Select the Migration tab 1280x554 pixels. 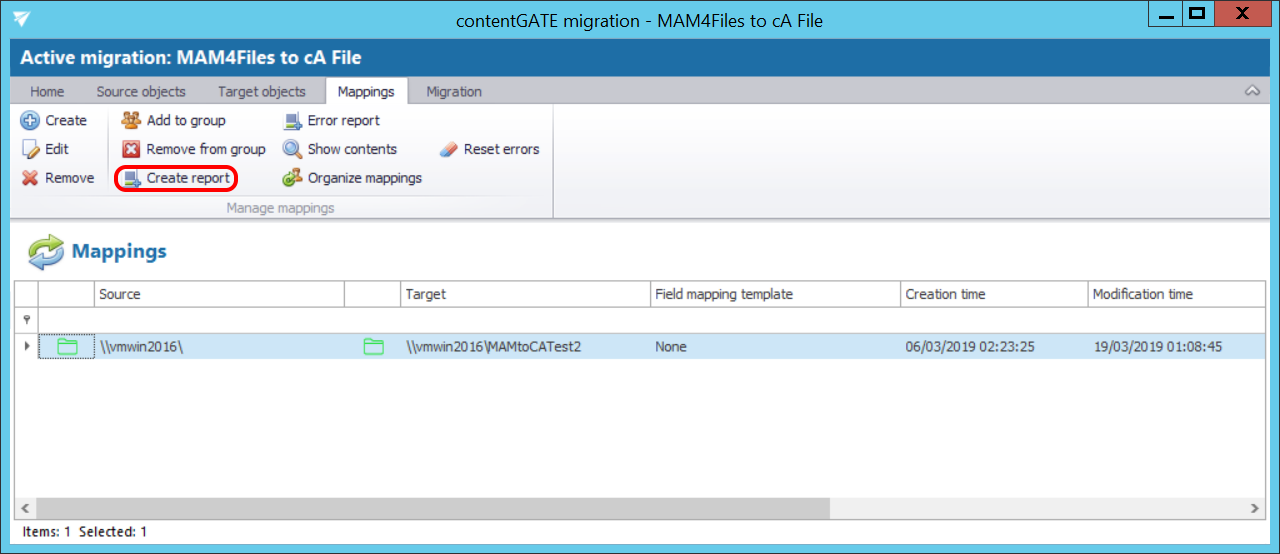(x=454, y=91)
